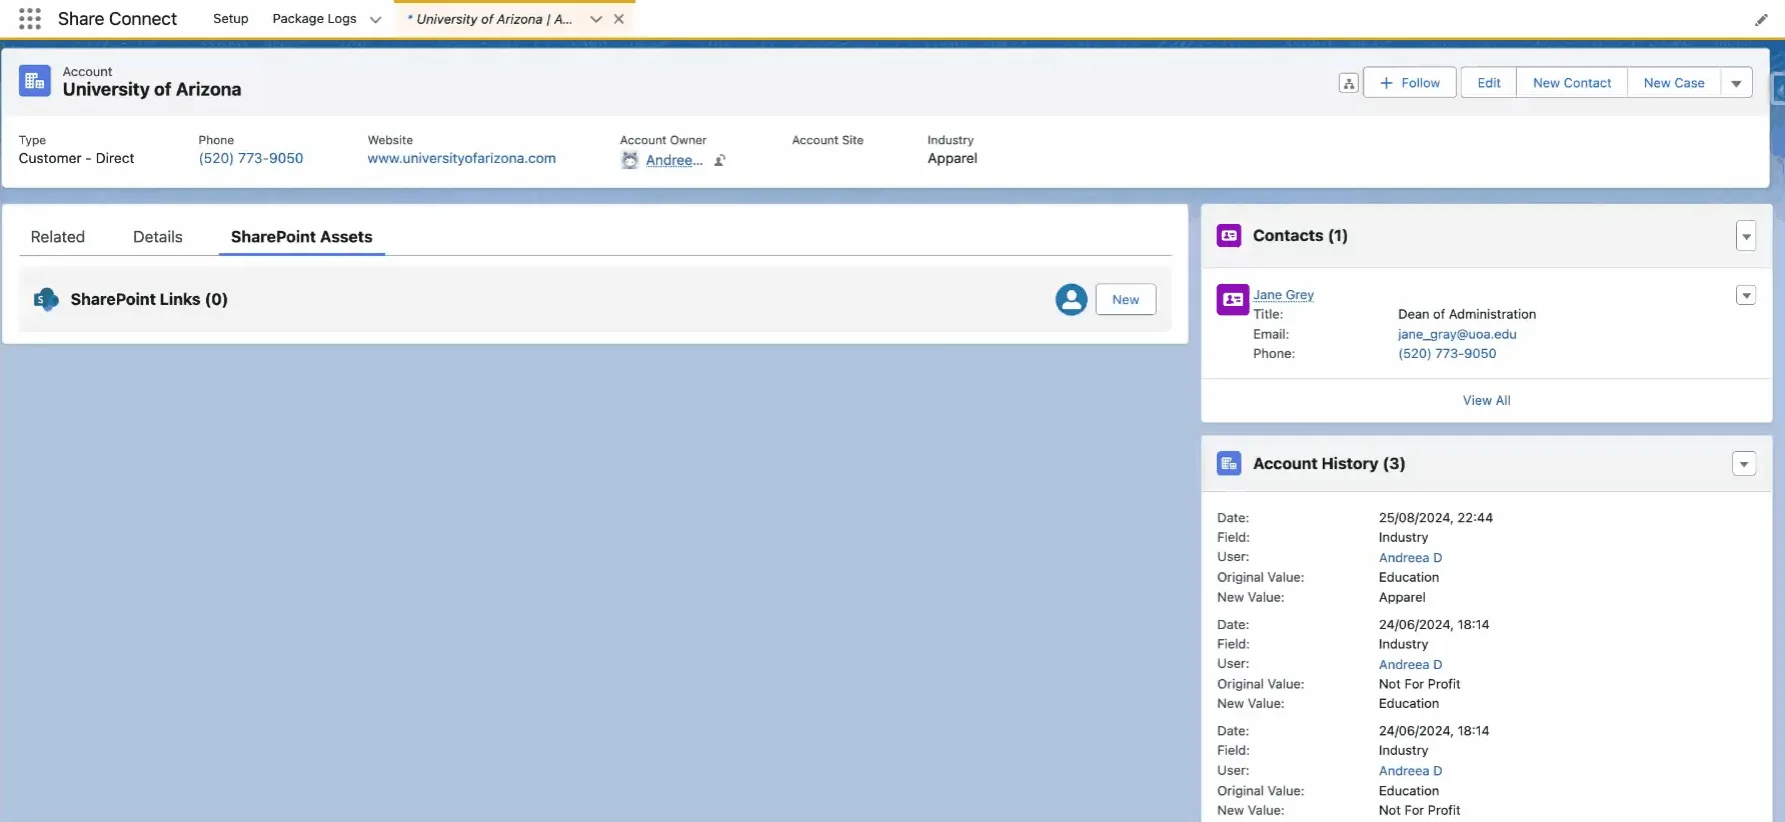Click the University of Arizona account title
The height and width of the screenshot is (822, 1785).
click(152, 89)
